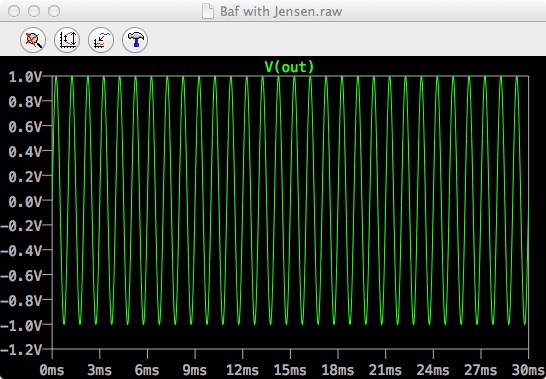The image size is (546, 379).
Task: Click the -0.6V vertical axis label
Action: 21,276
